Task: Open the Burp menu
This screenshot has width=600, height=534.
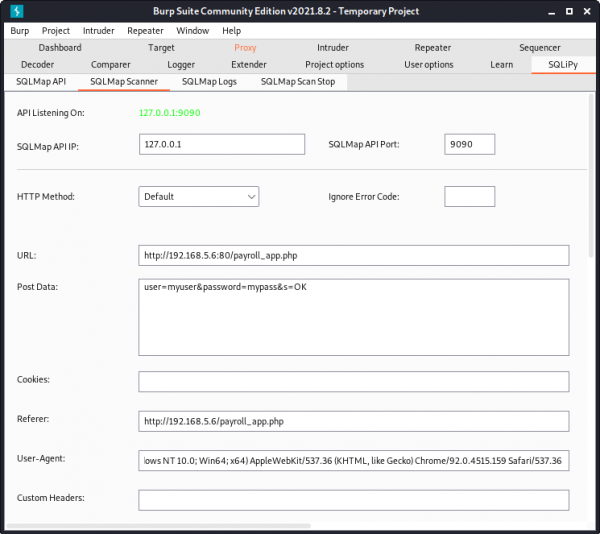Action: 20,31
